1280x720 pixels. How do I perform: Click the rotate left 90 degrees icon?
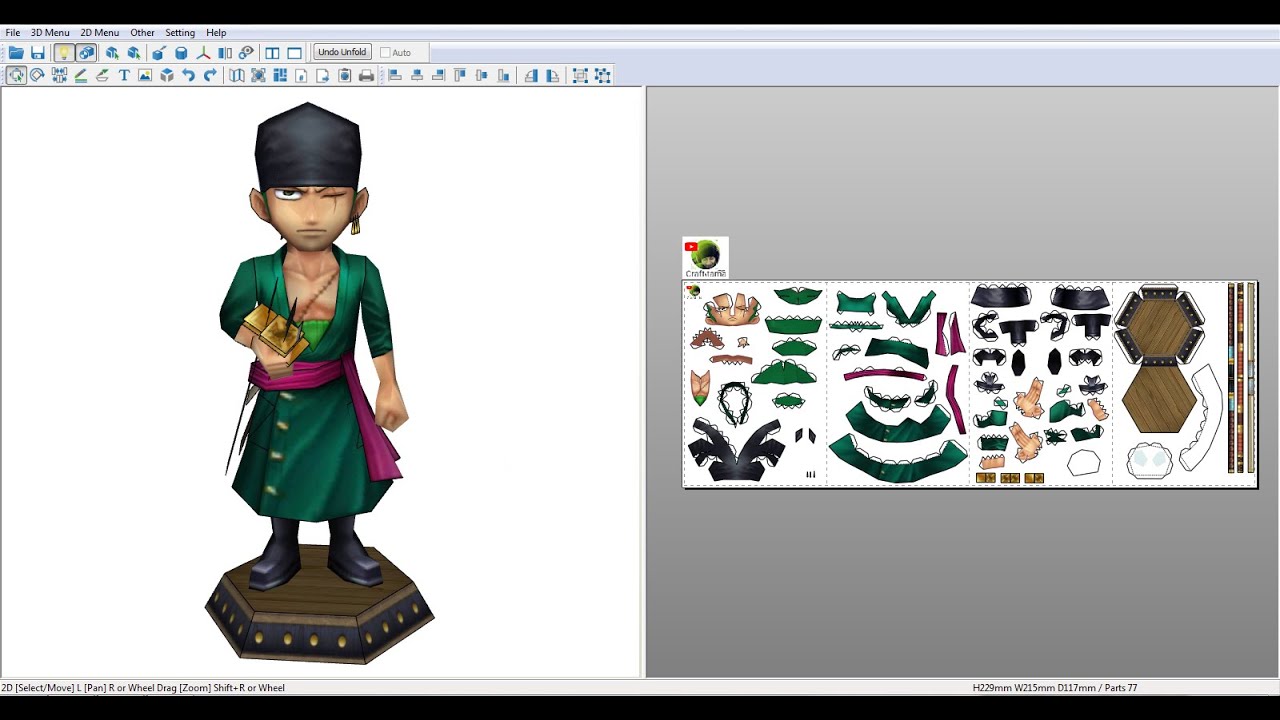coord(531,76)
